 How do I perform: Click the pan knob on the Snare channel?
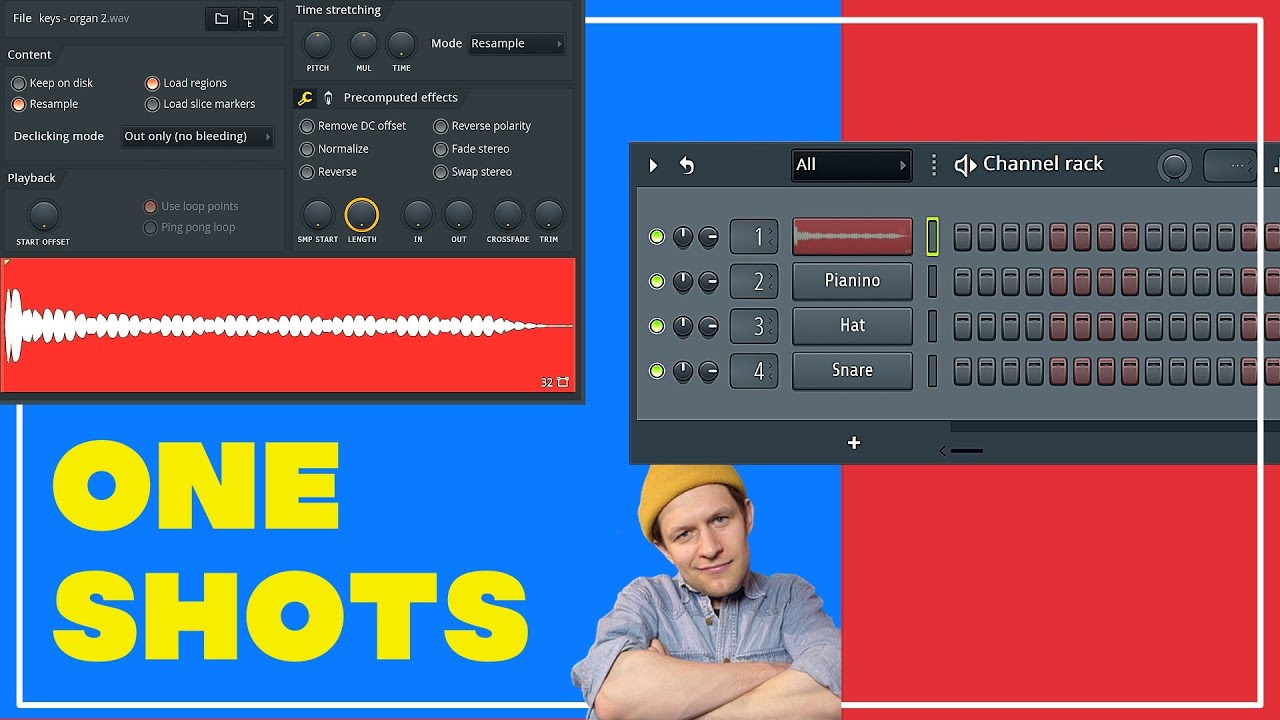click(x=683, y=371)
